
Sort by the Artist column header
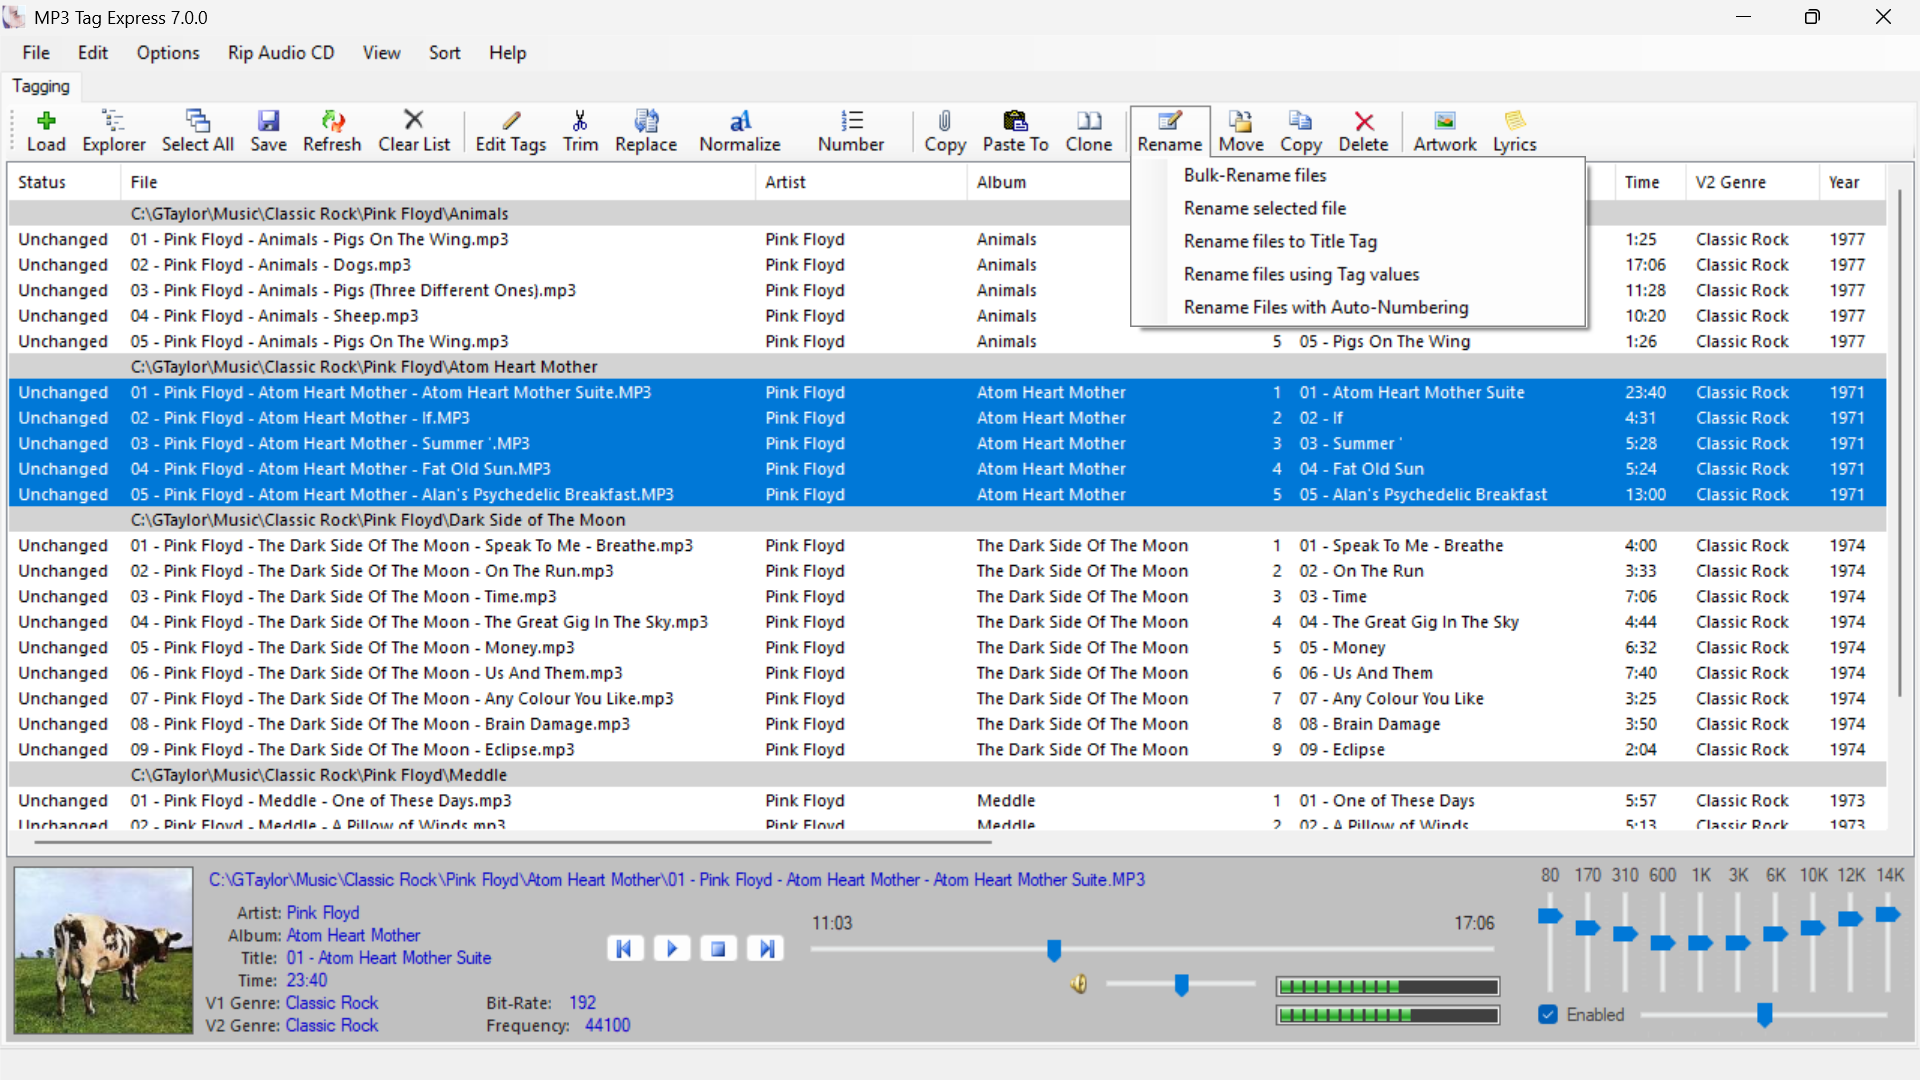(x=861, y=182)
